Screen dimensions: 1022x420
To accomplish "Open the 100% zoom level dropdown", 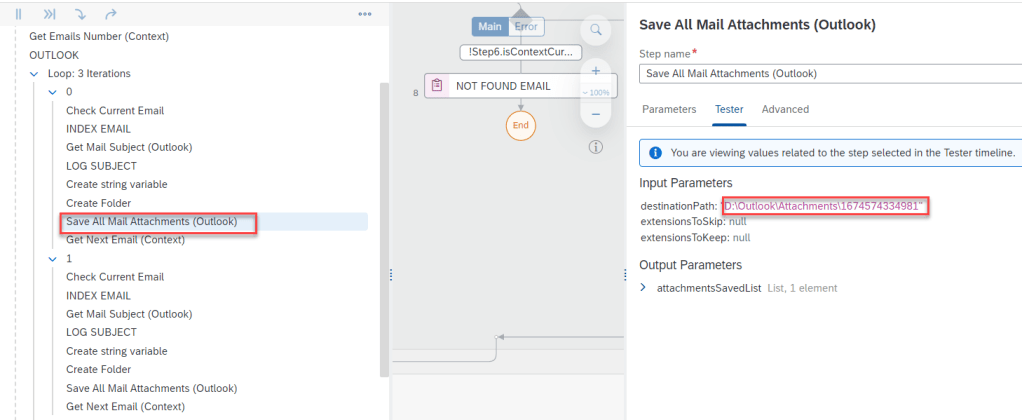I will pyautogui.click(x=595, y=92).
